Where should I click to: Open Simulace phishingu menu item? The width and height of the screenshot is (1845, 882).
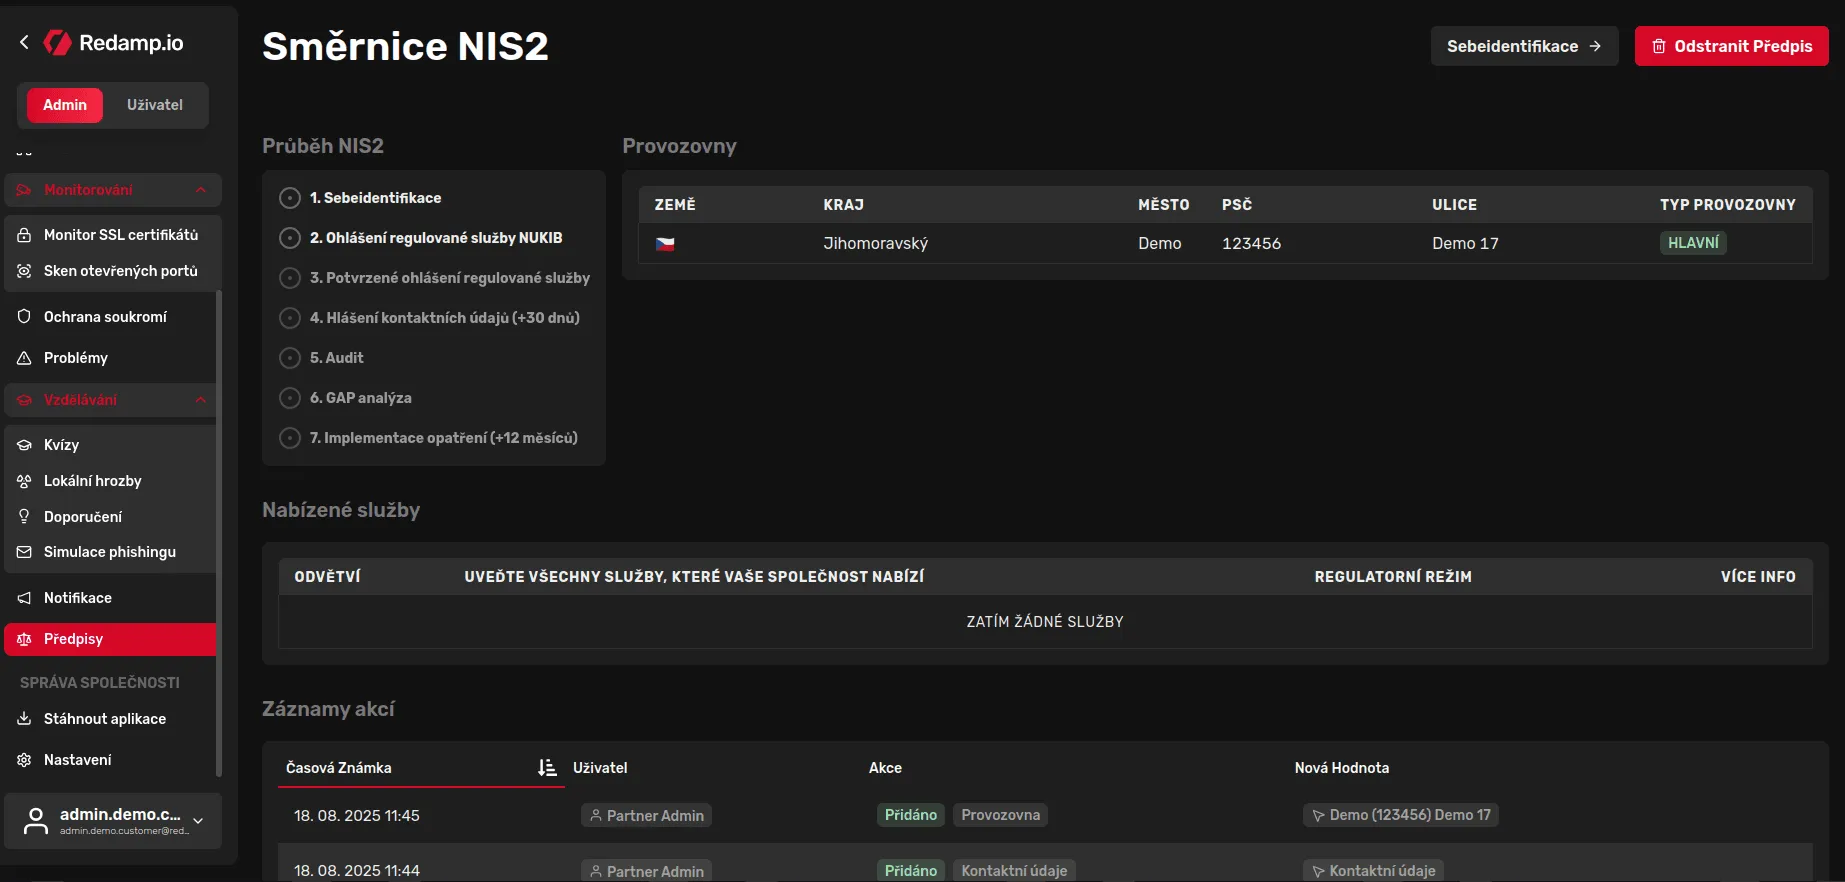click(110, 552)
